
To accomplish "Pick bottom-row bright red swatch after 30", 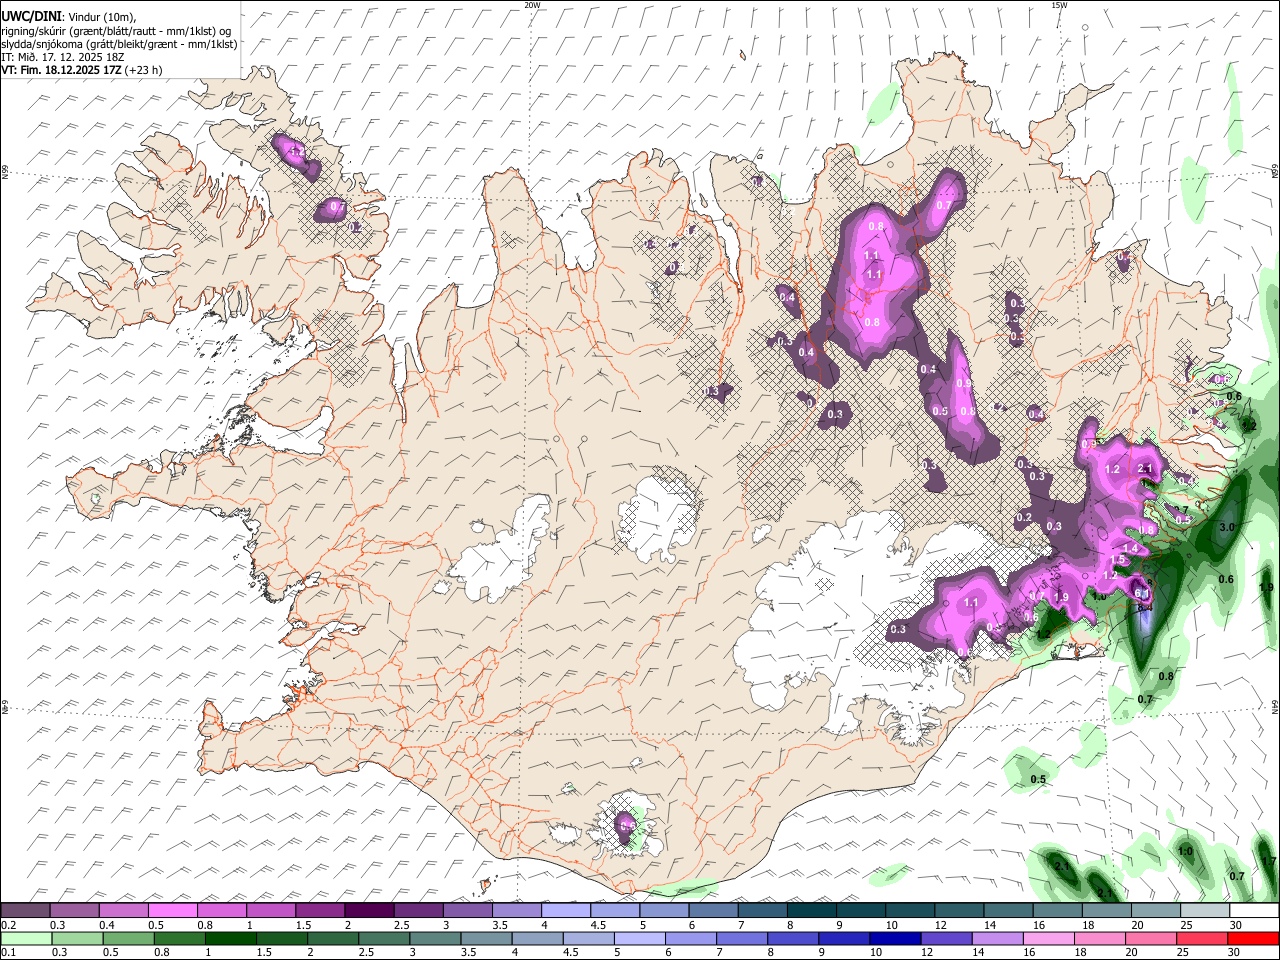I will click(1254, 938).
